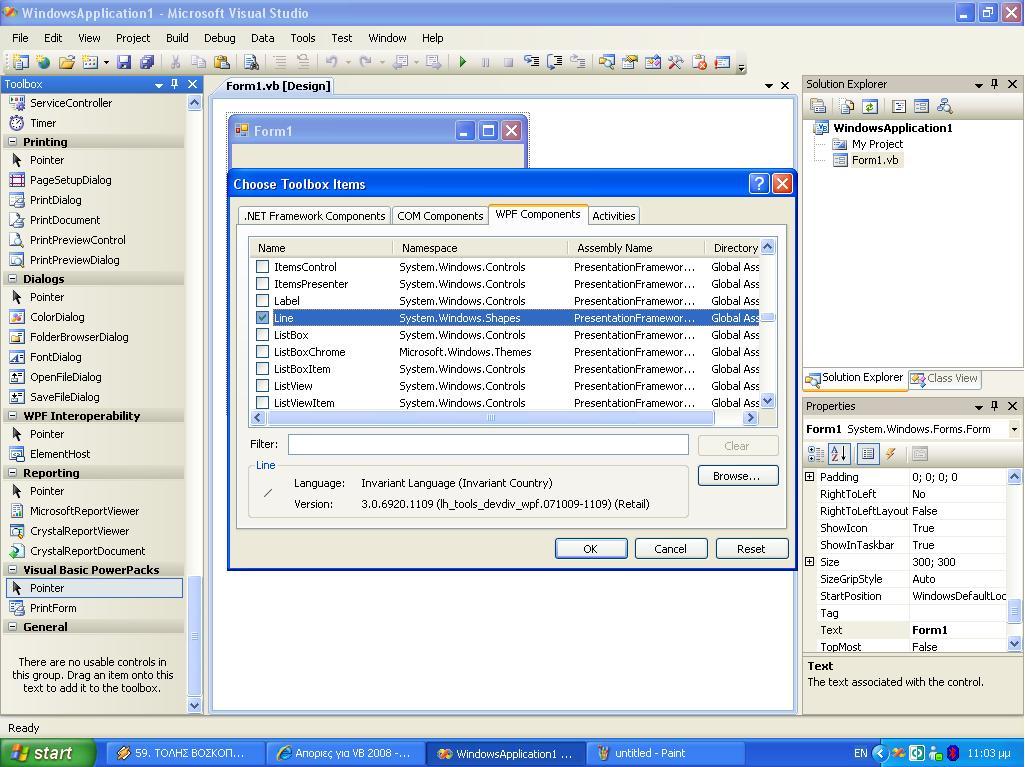Image resolution: width=1025 pixels, height=767 pixels.
Task: Switch to Activities tab
Action: [614, 216]
